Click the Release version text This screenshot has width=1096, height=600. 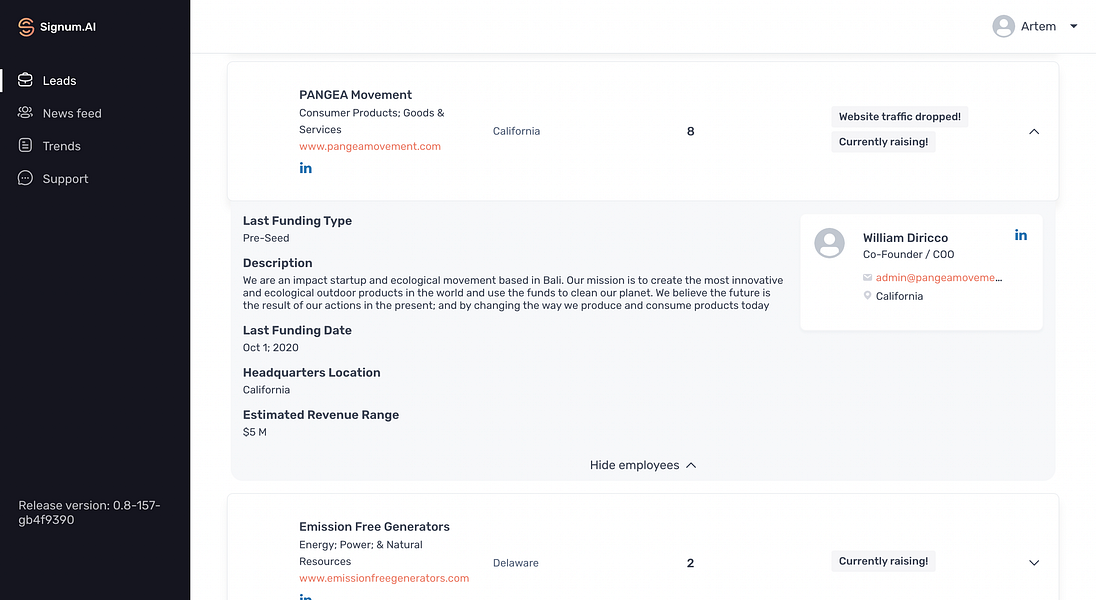click(89, 513)
